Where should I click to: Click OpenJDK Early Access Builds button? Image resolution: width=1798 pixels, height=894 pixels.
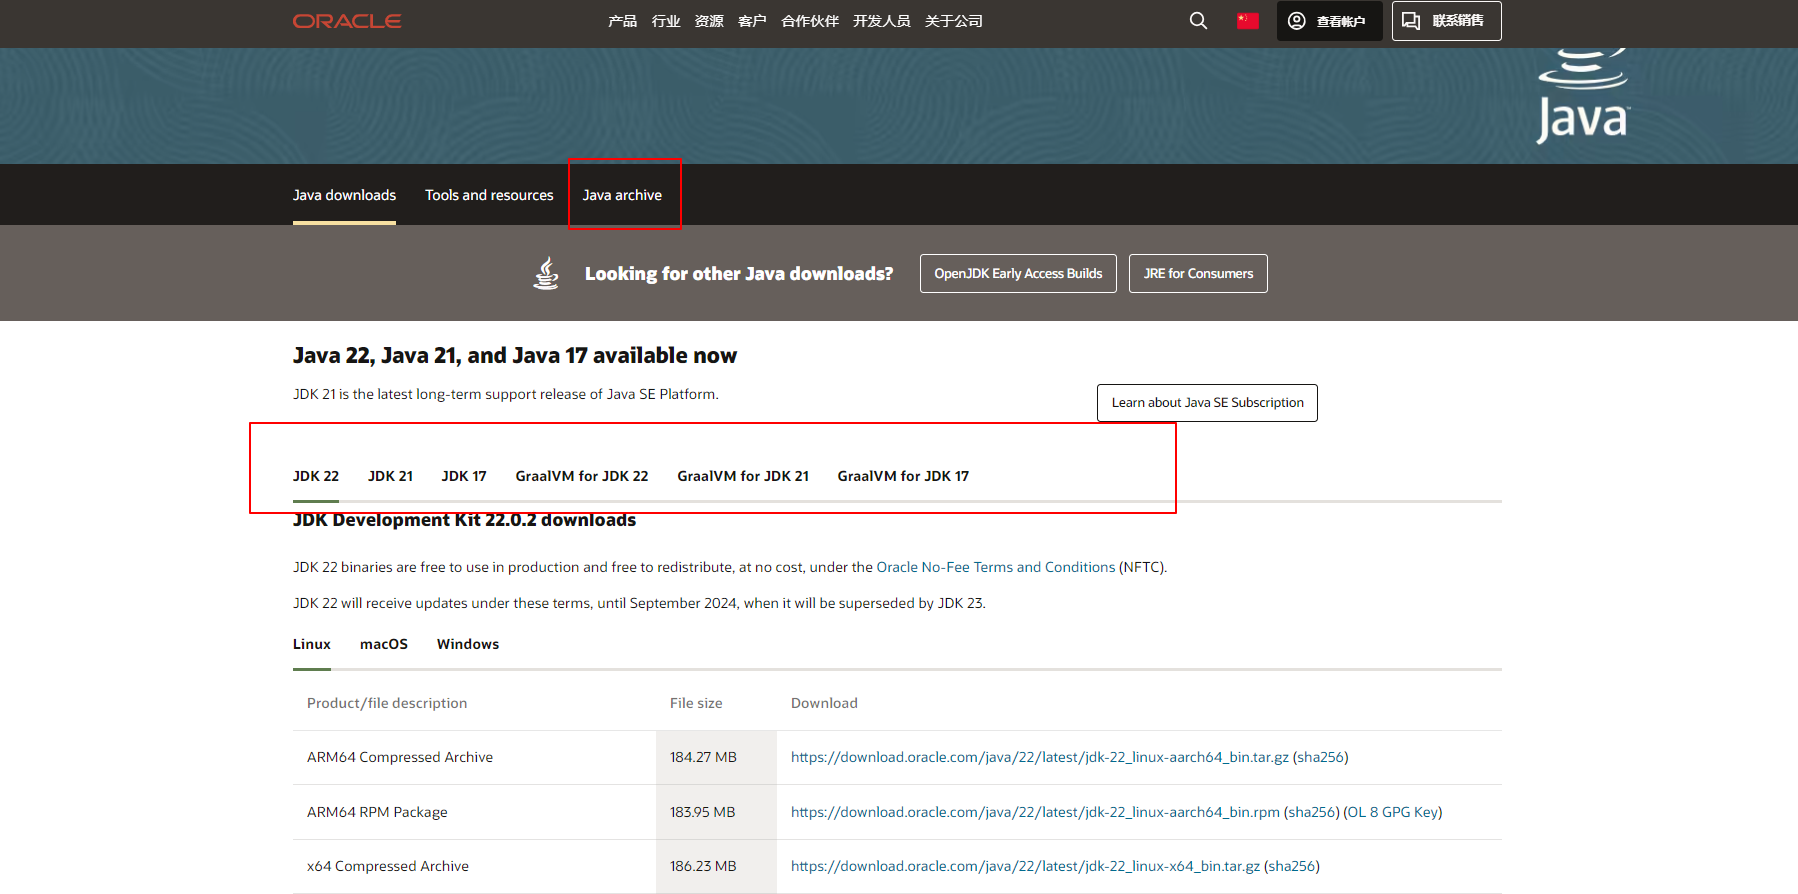[1018, 274]
